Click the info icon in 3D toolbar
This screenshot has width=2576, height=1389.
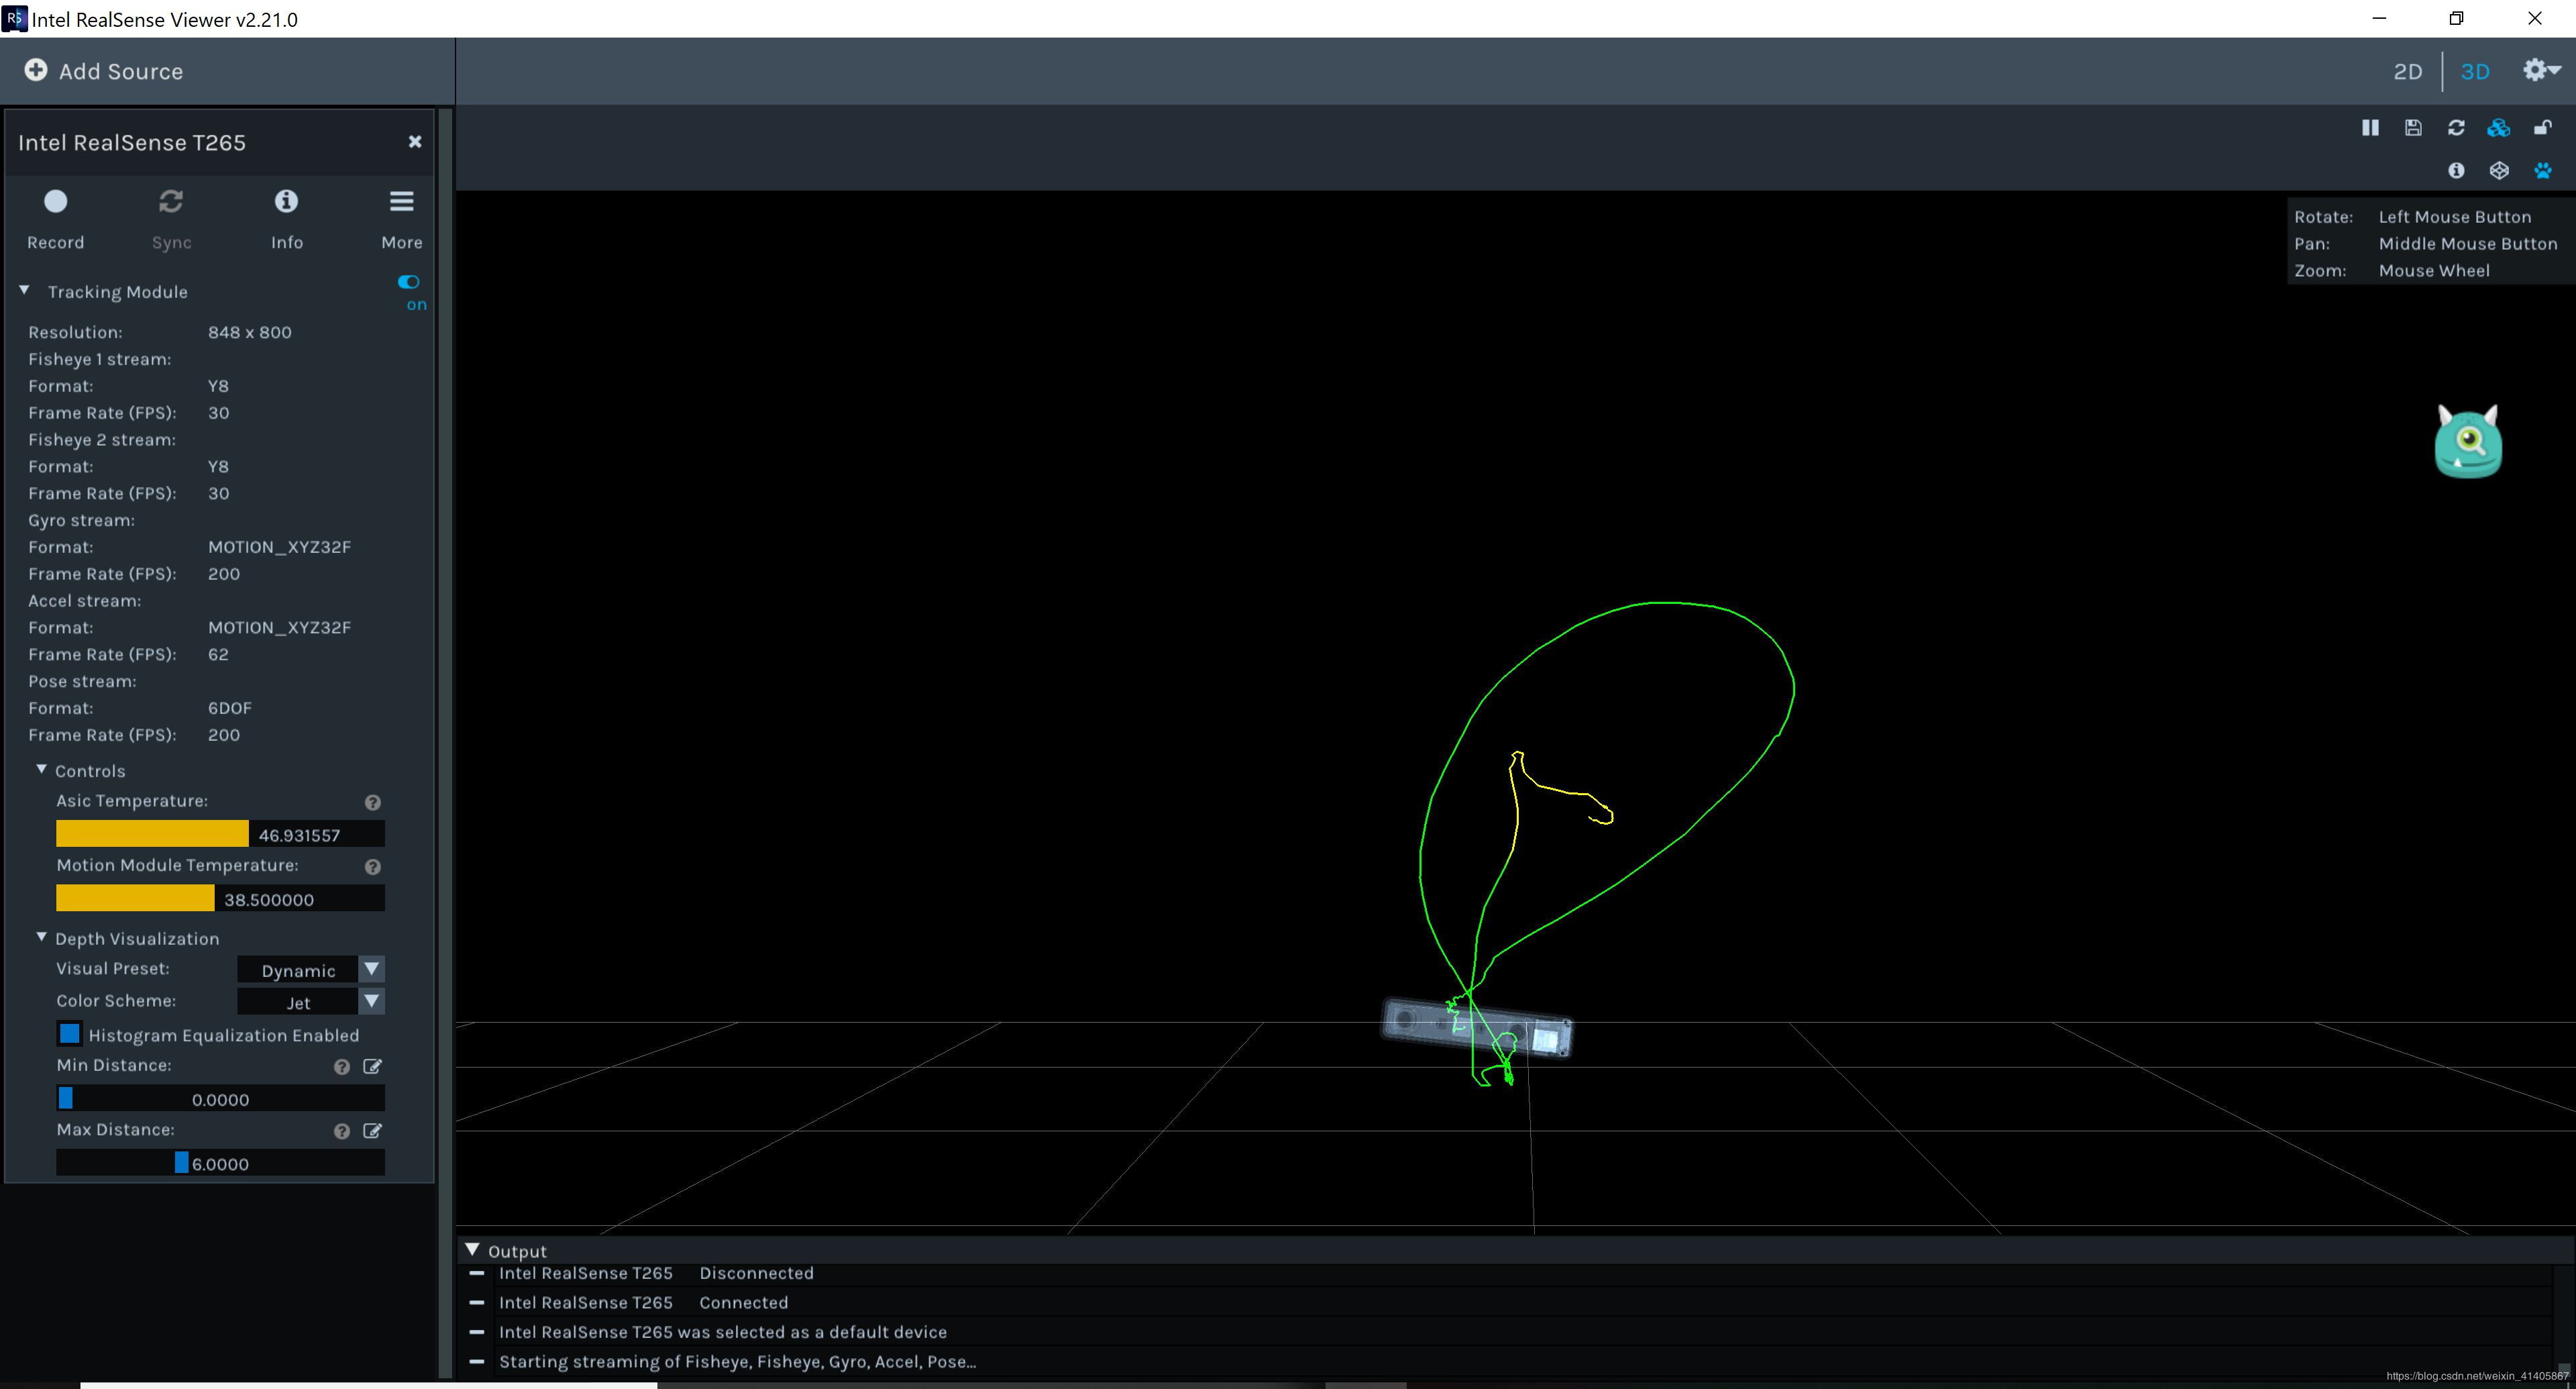[x=2456, y=171]
